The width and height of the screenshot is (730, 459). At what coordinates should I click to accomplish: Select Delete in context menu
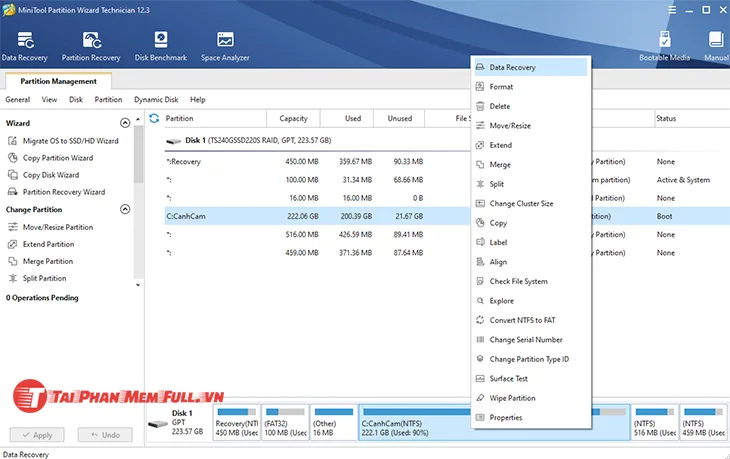click(531, 106)
